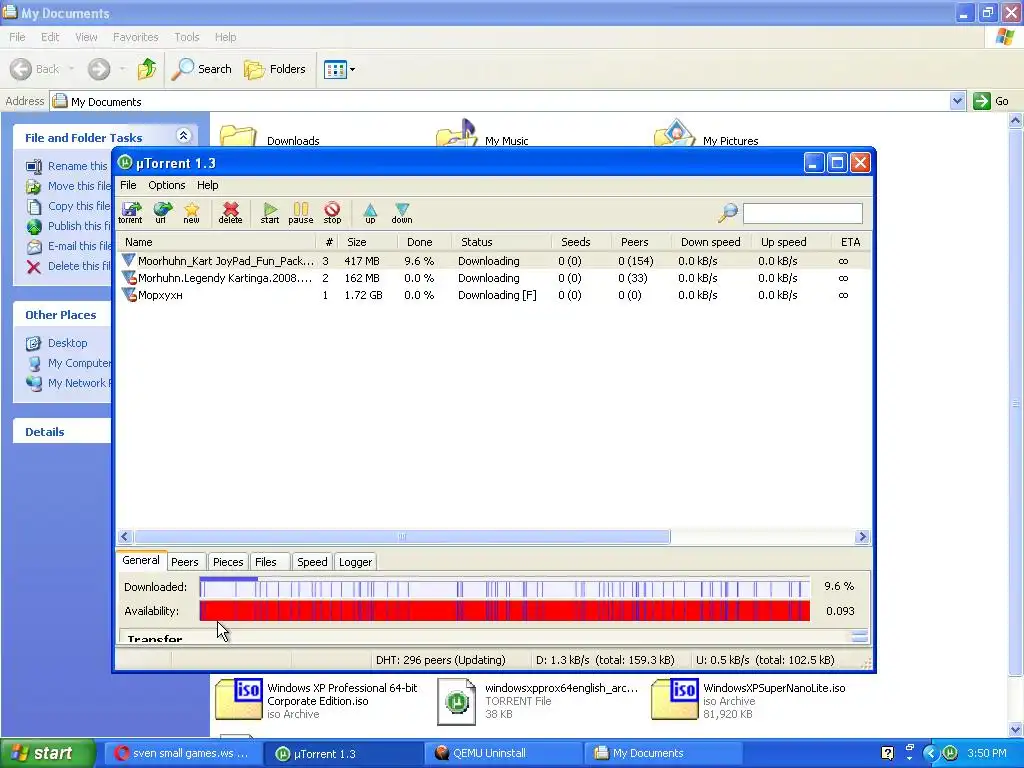Click the torrent list scroll left arrow
This screenshot has width=1024, height=768.
pos(125,537)
